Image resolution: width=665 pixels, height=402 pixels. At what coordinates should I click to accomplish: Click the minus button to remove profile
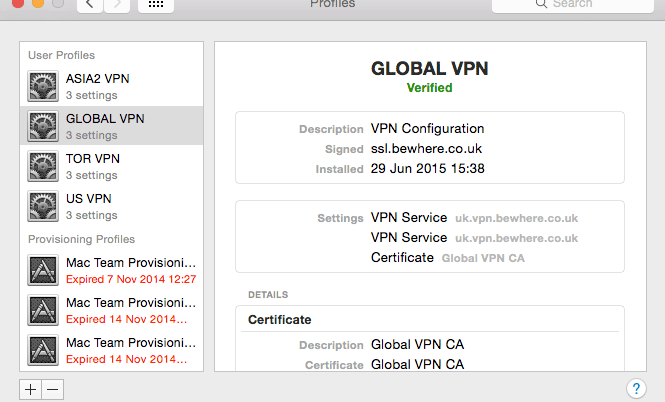(x=53, y=389)
